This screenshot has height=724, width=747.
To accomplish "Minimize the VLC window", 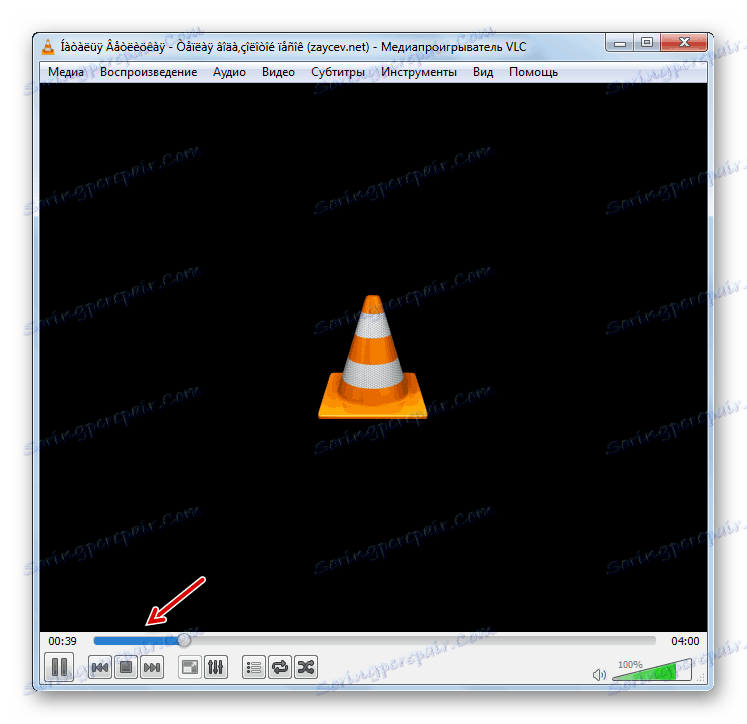I will pyautogui.click(x=620, y=43).
